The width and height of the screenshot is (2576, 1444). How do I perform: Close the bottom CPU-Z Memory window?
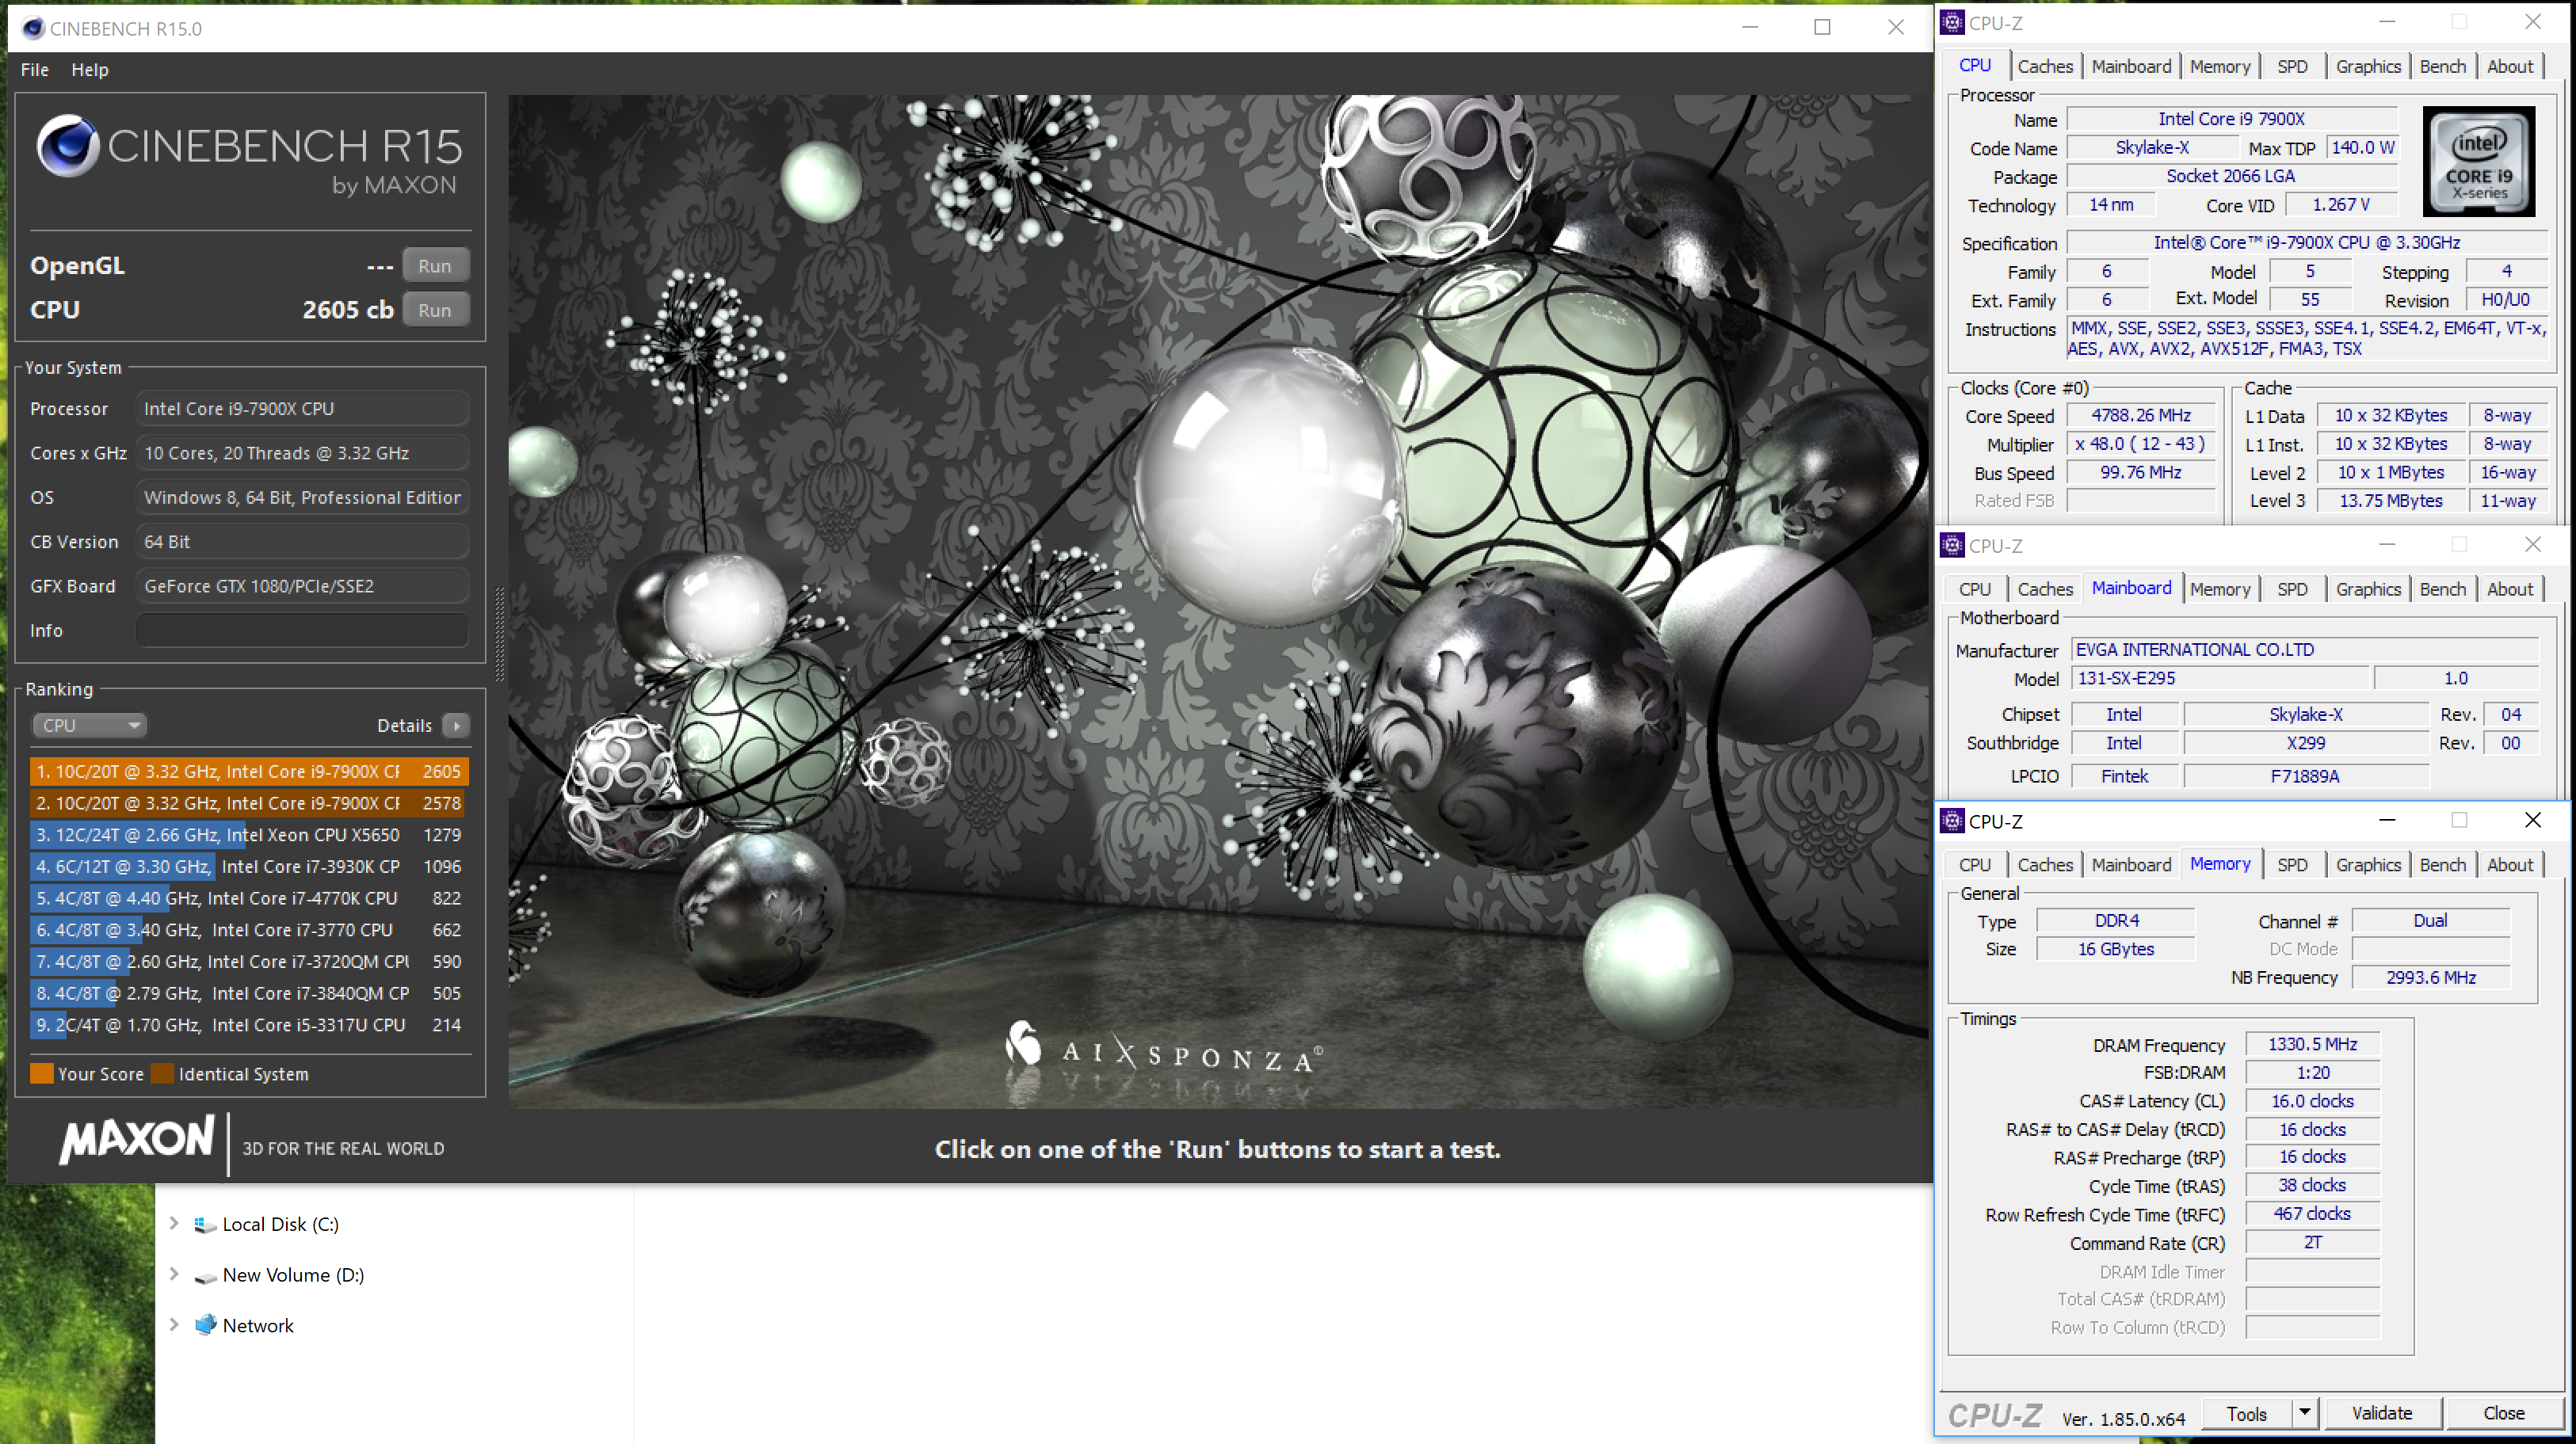[2533, 820]
